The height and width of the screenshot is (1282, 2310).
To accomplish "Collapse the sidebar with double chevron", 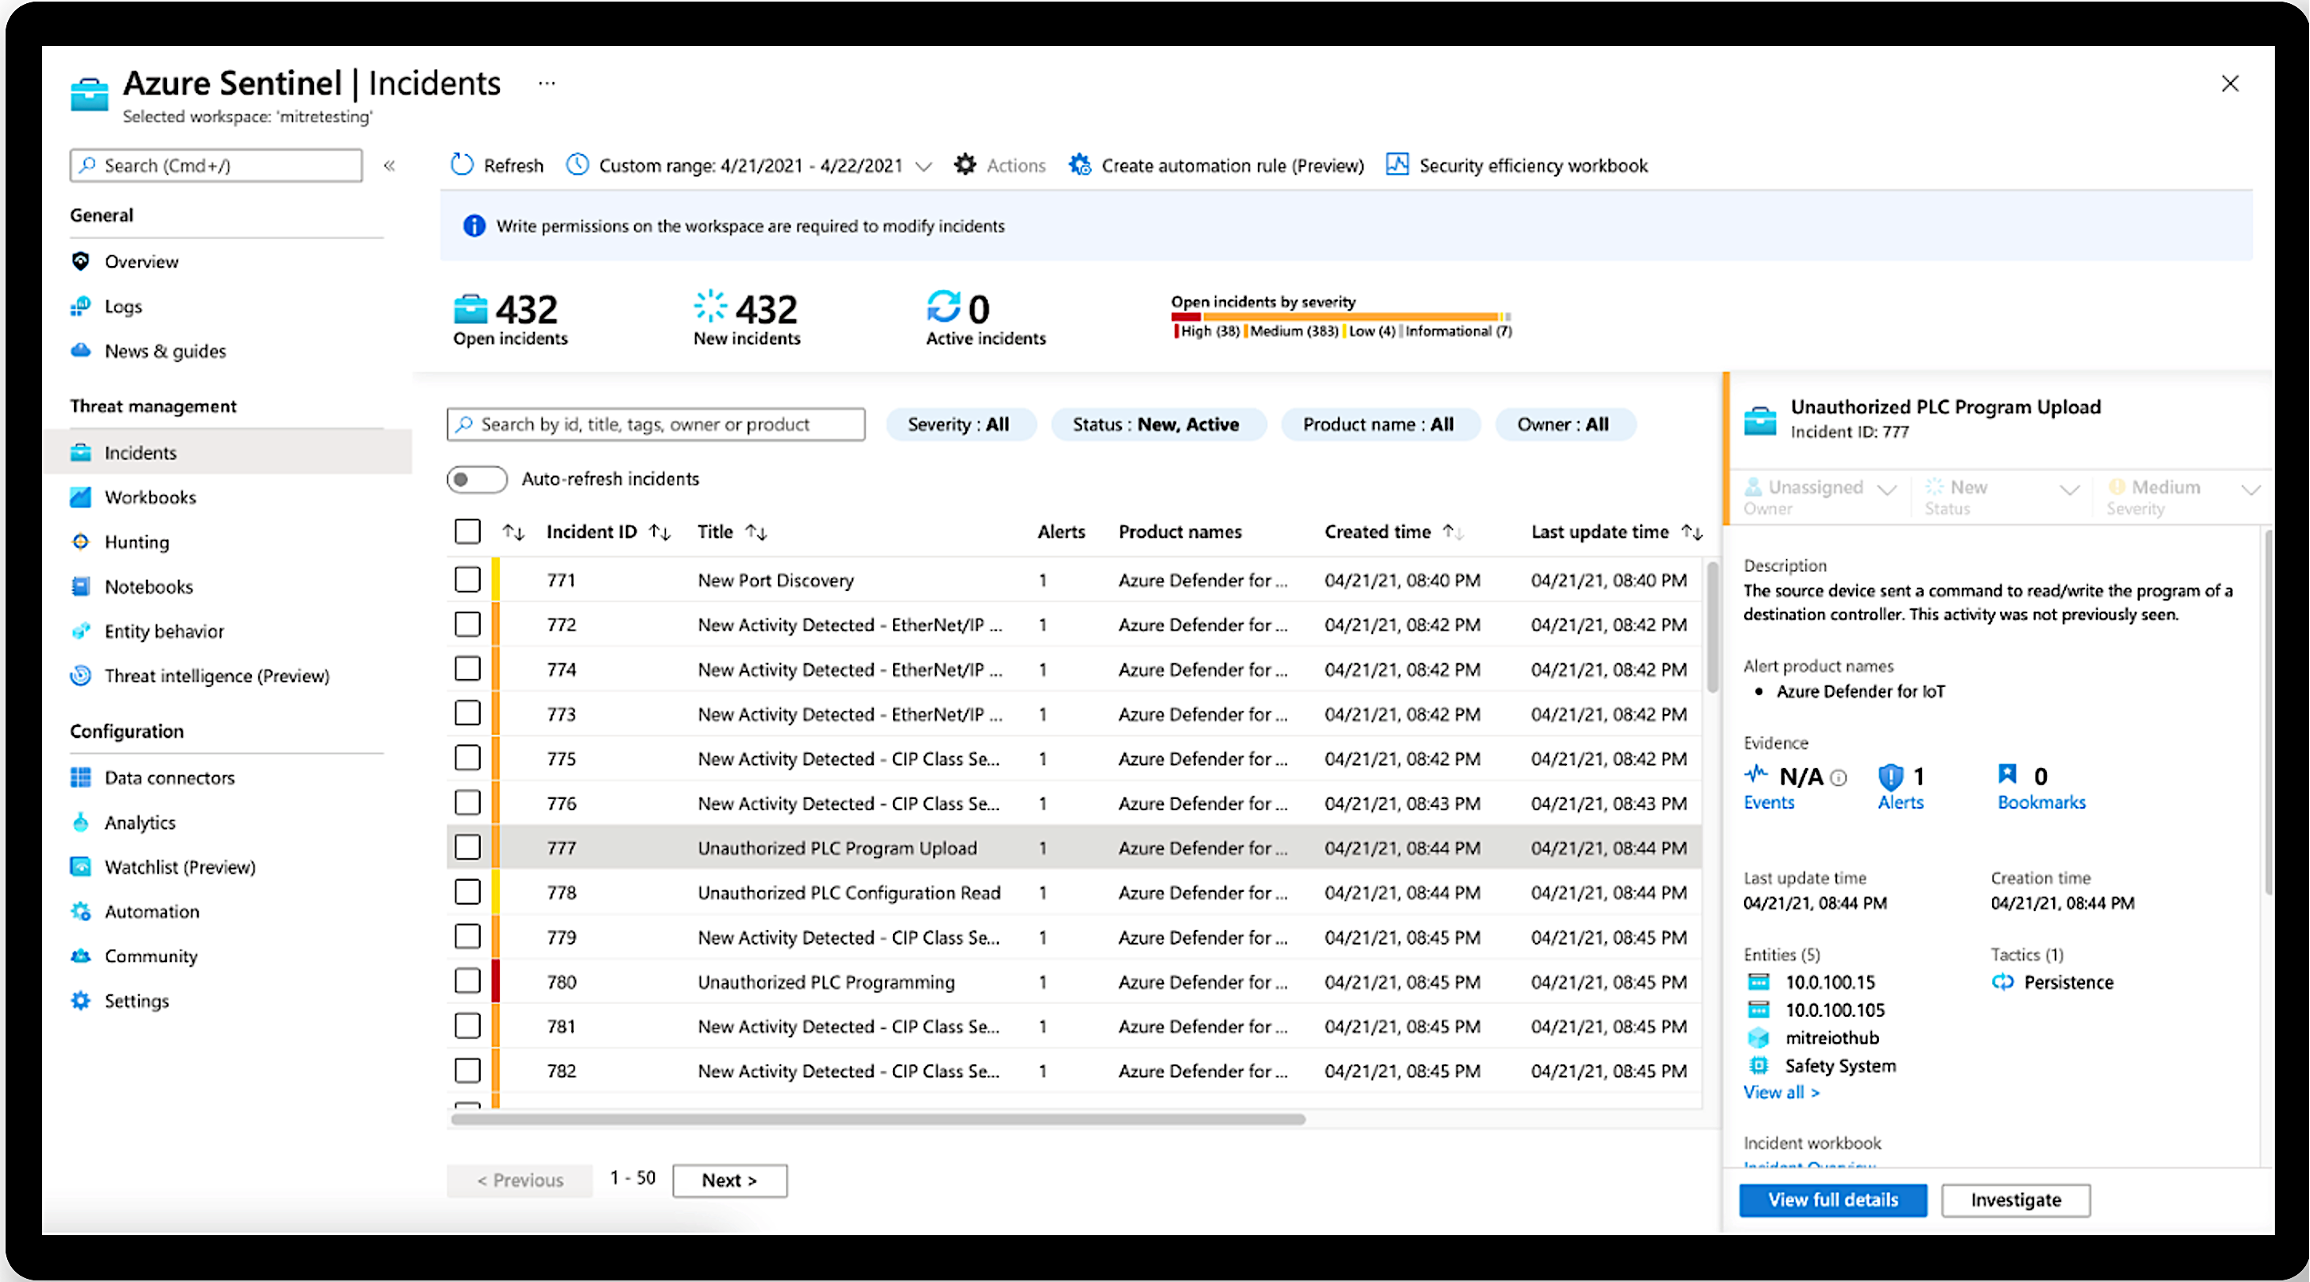I will click(390, 165).
